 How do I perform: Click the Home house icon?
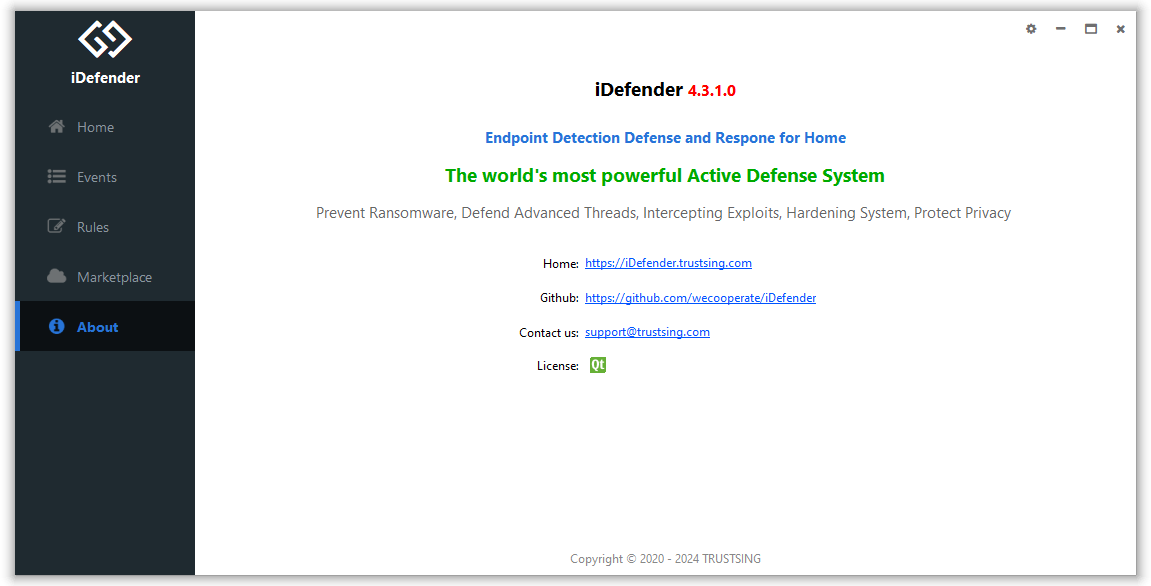57,126
